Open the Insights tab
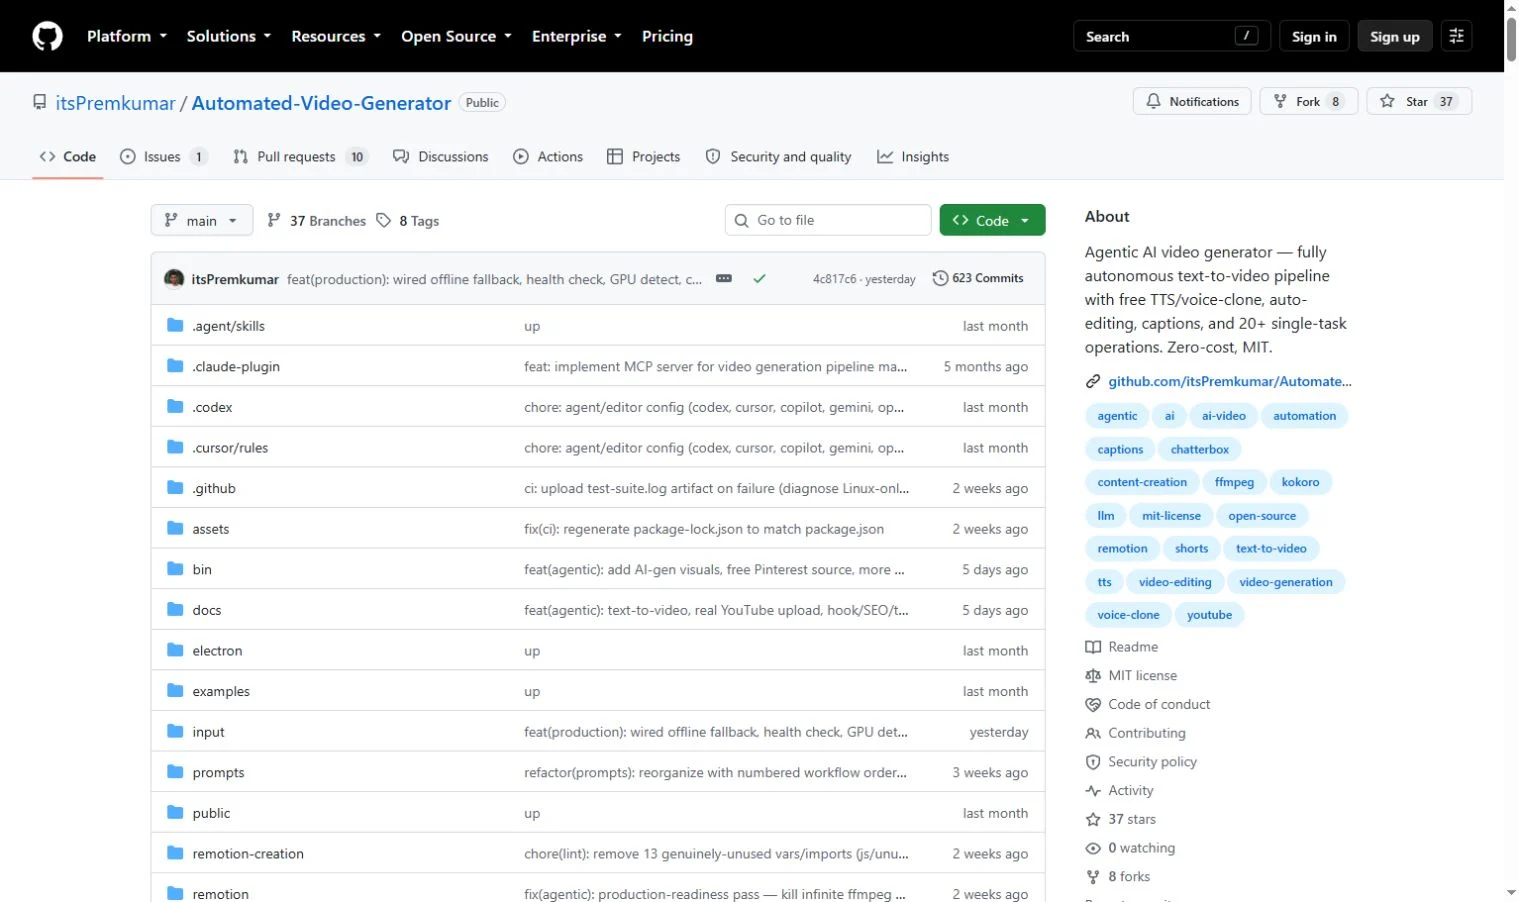This screenshot has width=1519, height=902. (913, 156)
